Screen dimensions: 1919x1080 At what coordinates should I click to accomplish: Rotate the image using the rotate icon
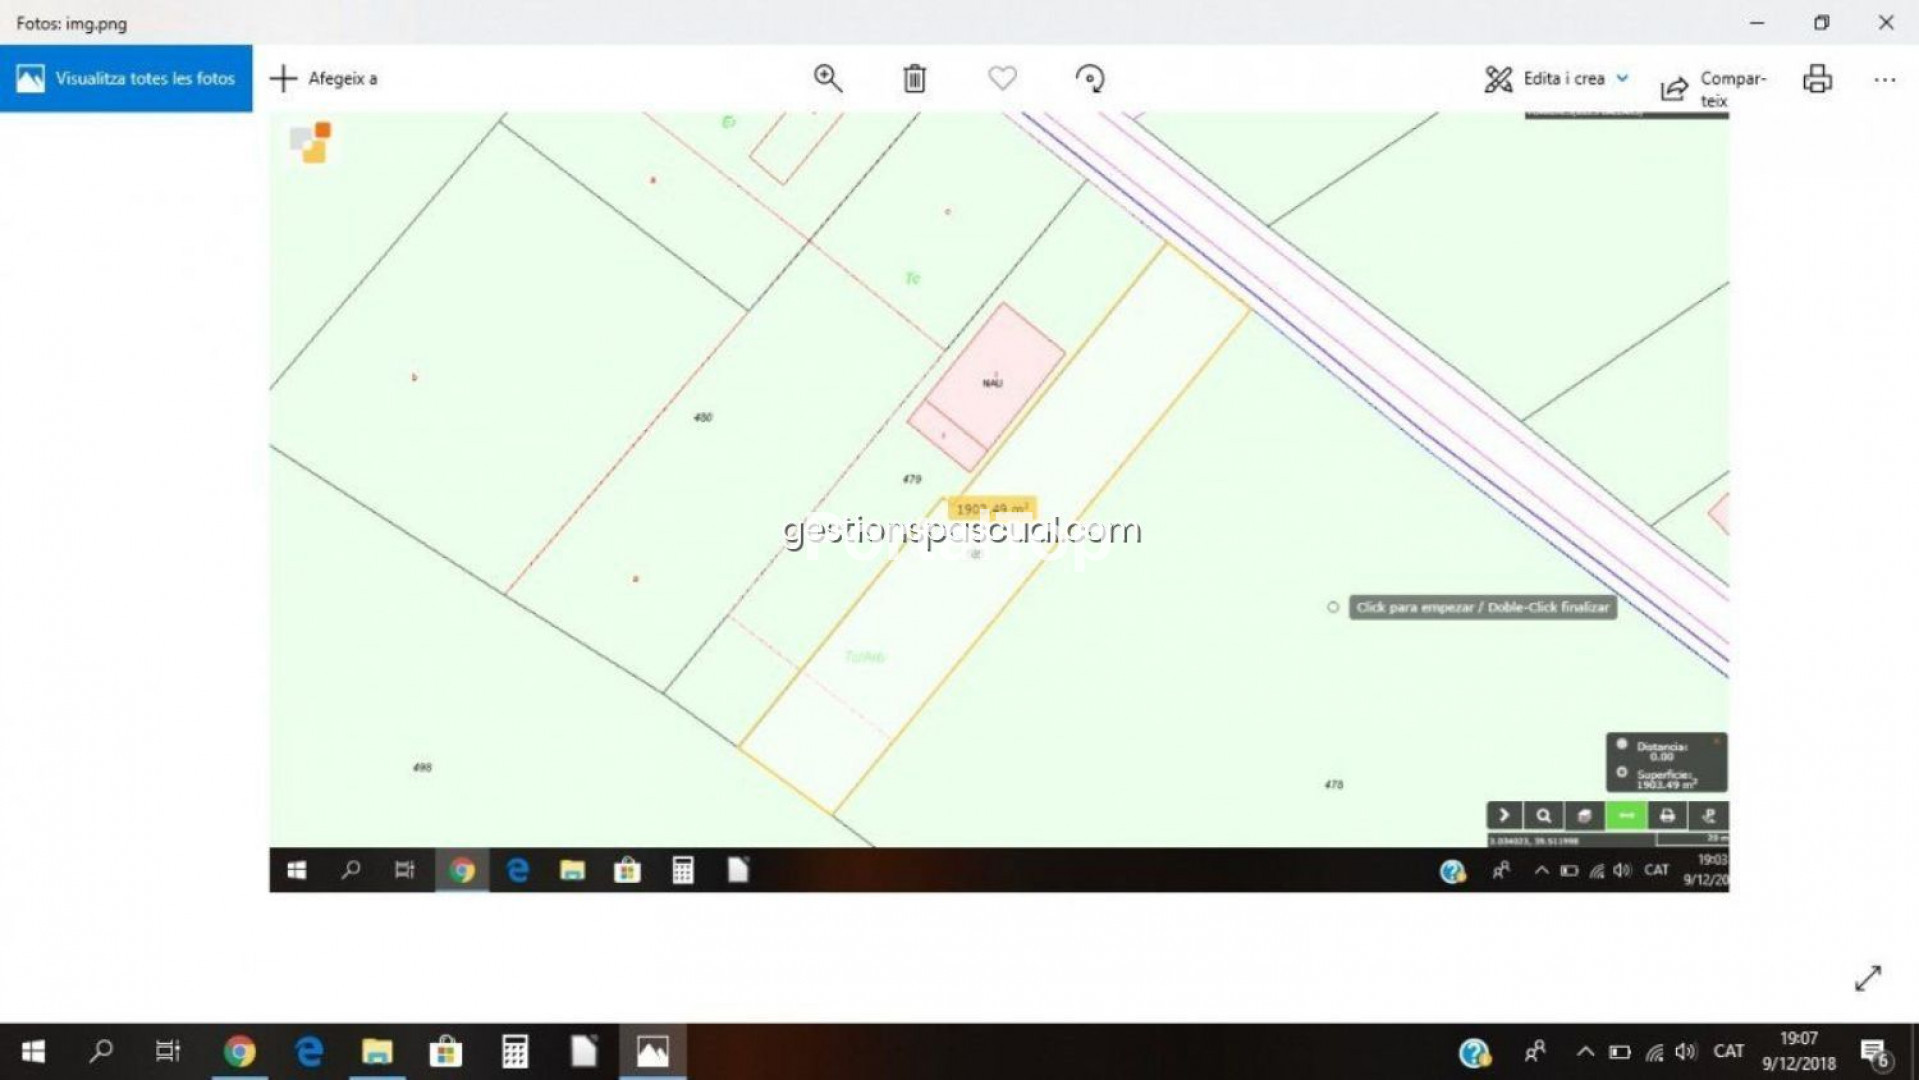tap(1089, 78)
